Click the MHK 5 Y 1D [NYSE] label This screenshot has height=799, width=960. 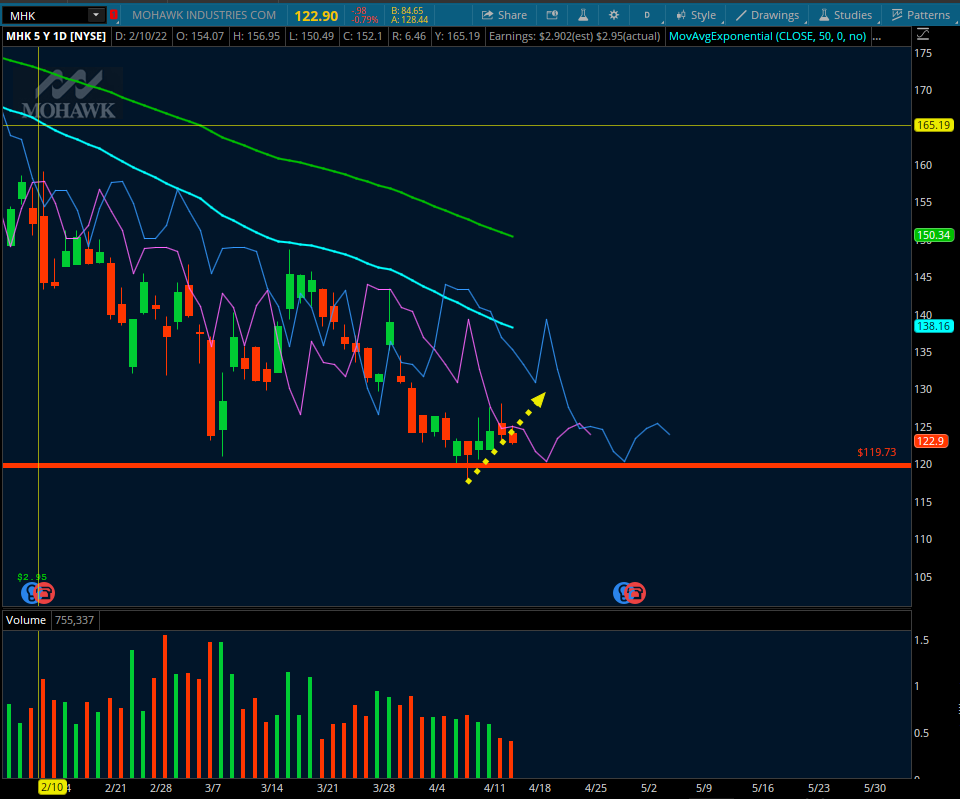tap(56, 36)
